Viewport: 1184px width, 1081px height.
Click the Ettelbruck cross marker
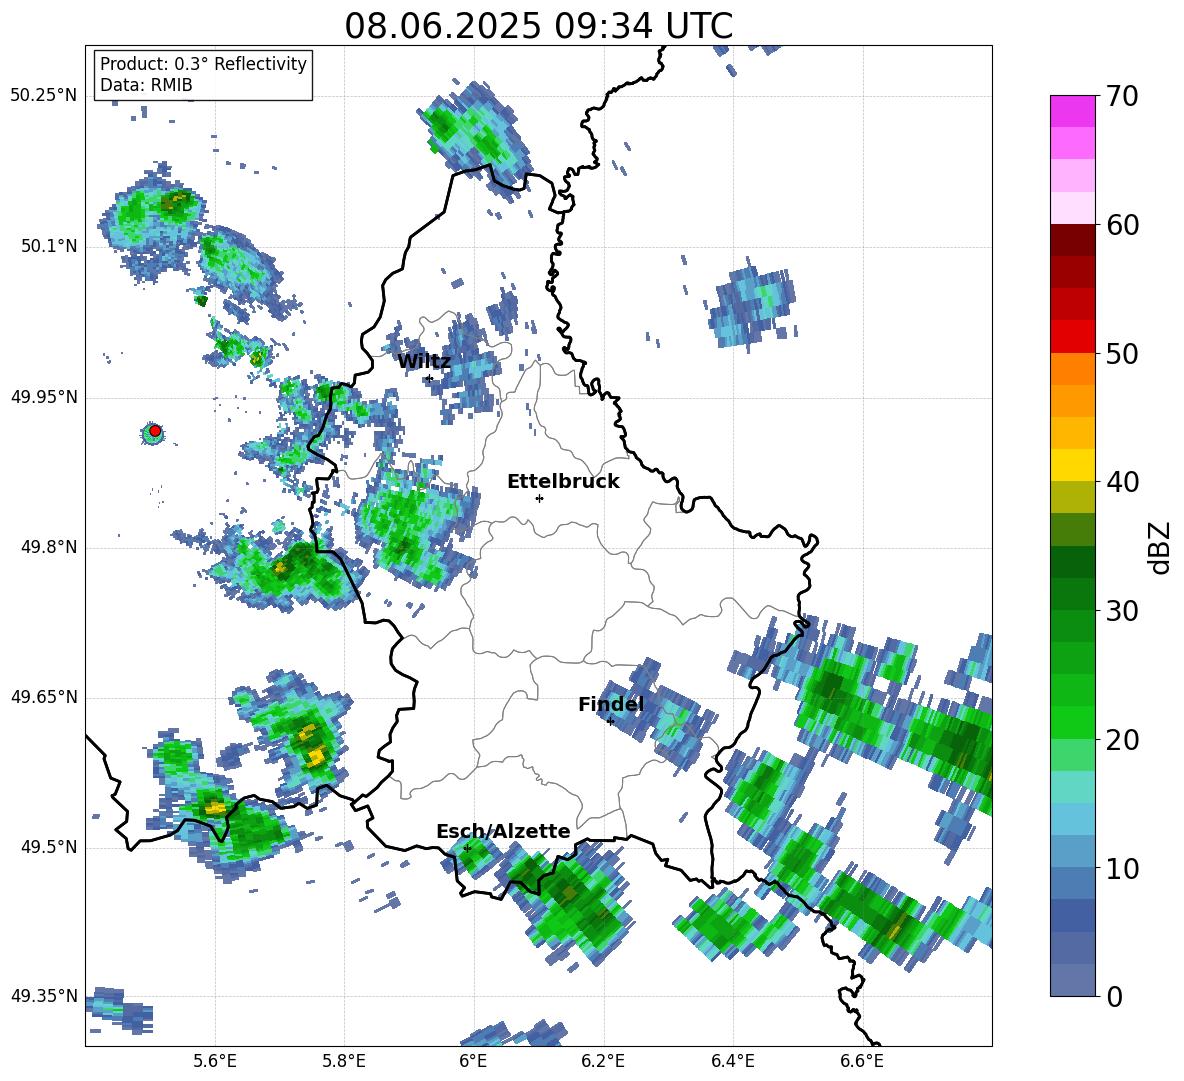(x=539, y=498)
